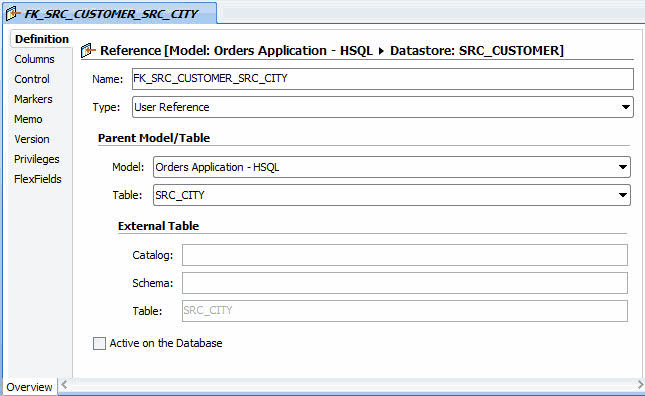Click into the Name input field
The height and width of the screenshot is (396, 645).
(x=383, y=79)
